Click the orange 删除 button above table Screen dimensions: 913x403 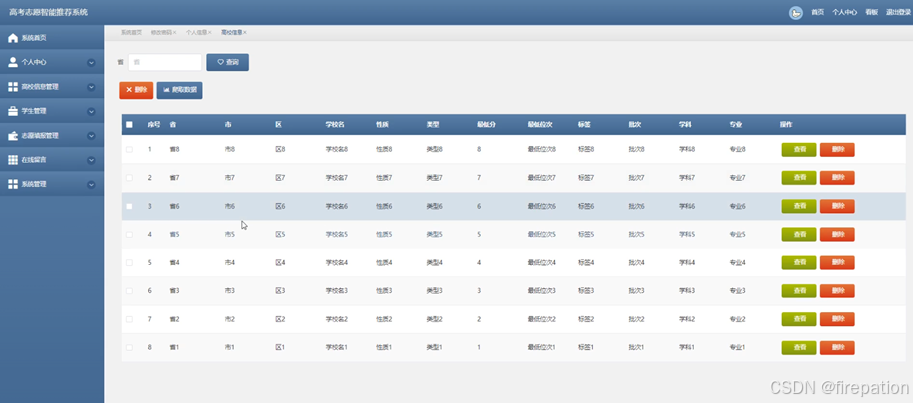pos(136,90)
